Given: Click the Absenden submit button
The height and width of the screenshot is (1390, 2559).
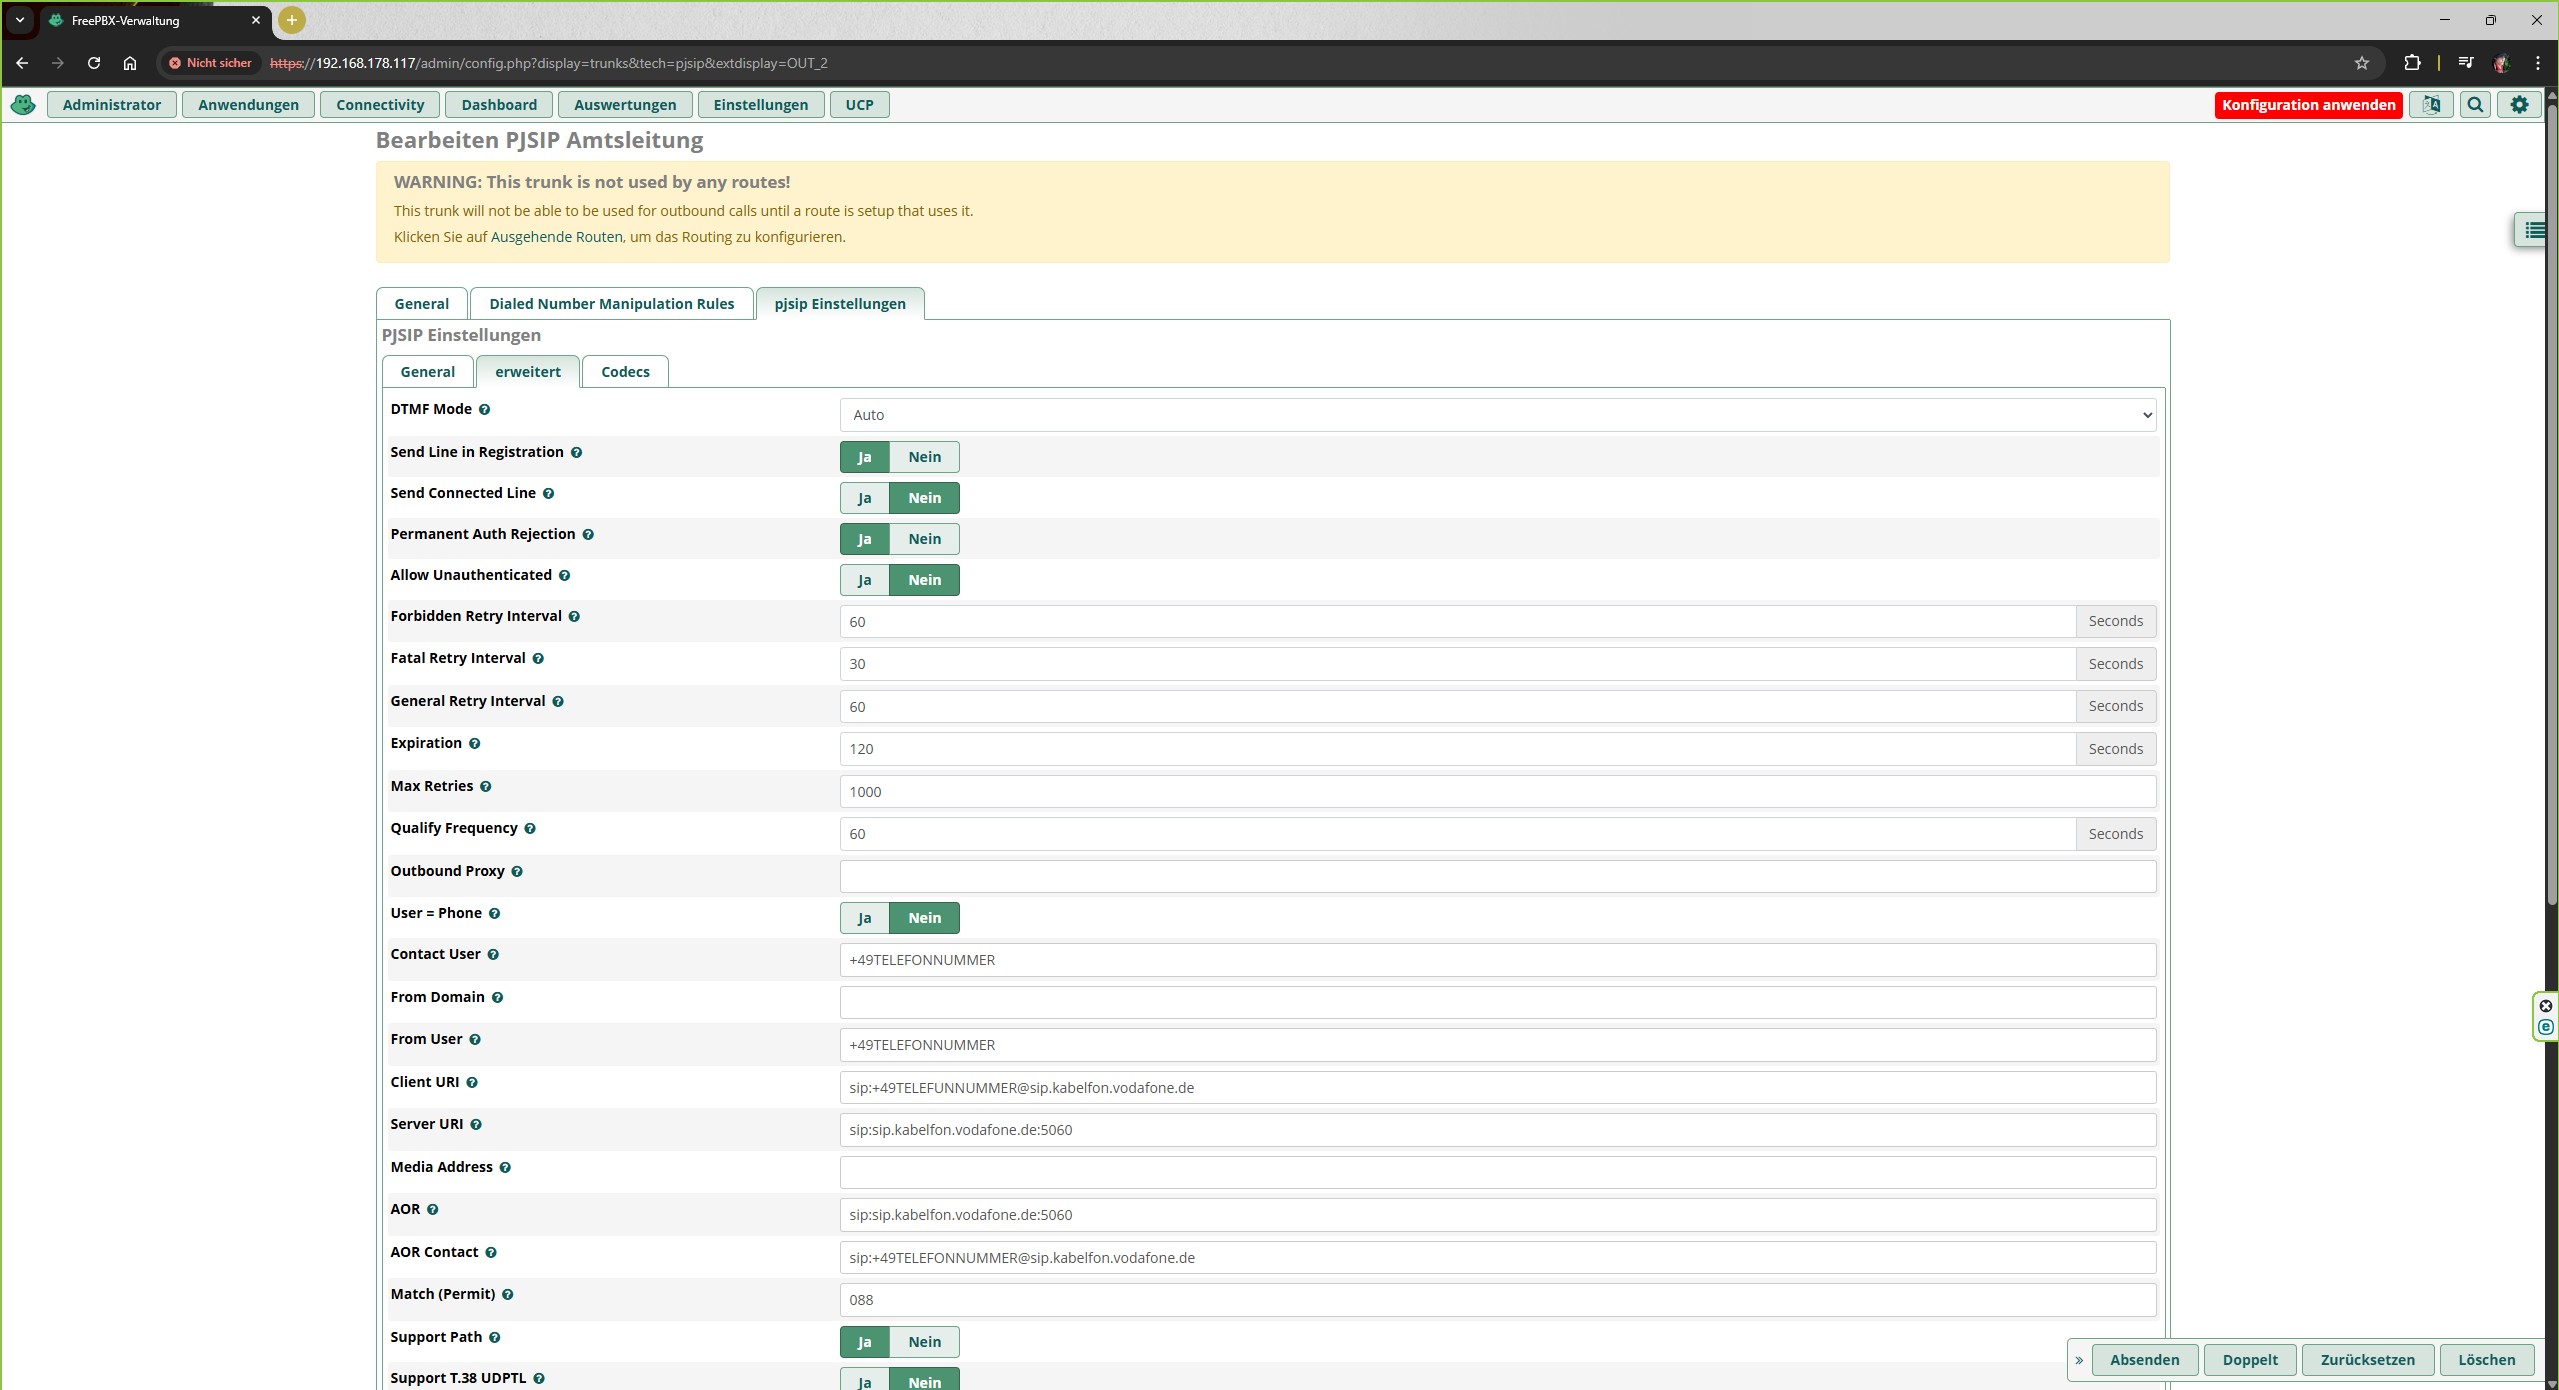Looking at the screenshot, I should [x=2144, y=1360].
